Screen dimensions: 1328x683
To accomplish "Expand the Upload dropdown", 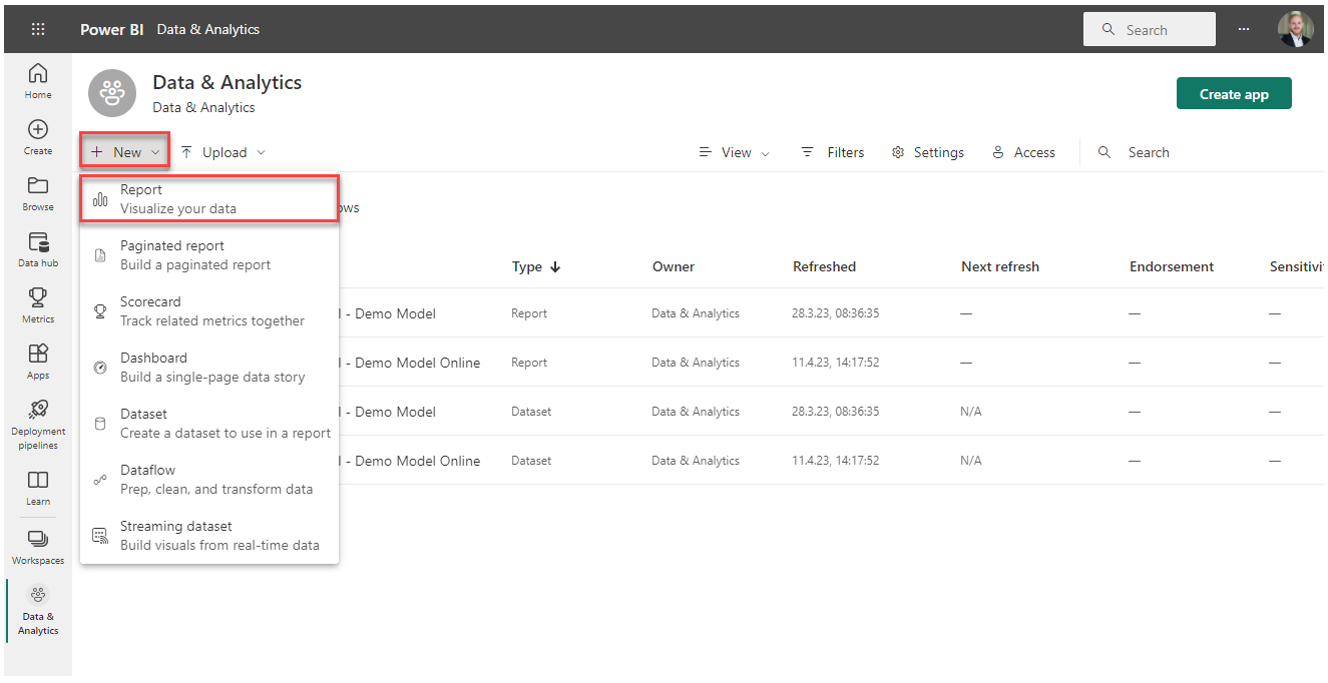I will point(223,152).
